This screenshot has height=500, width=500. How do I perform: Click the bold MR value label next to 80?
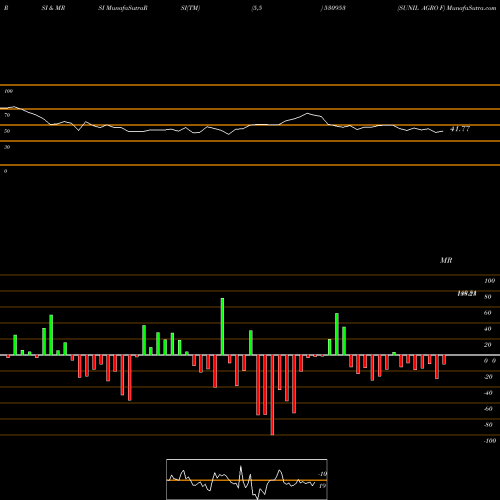coord(467,294)
